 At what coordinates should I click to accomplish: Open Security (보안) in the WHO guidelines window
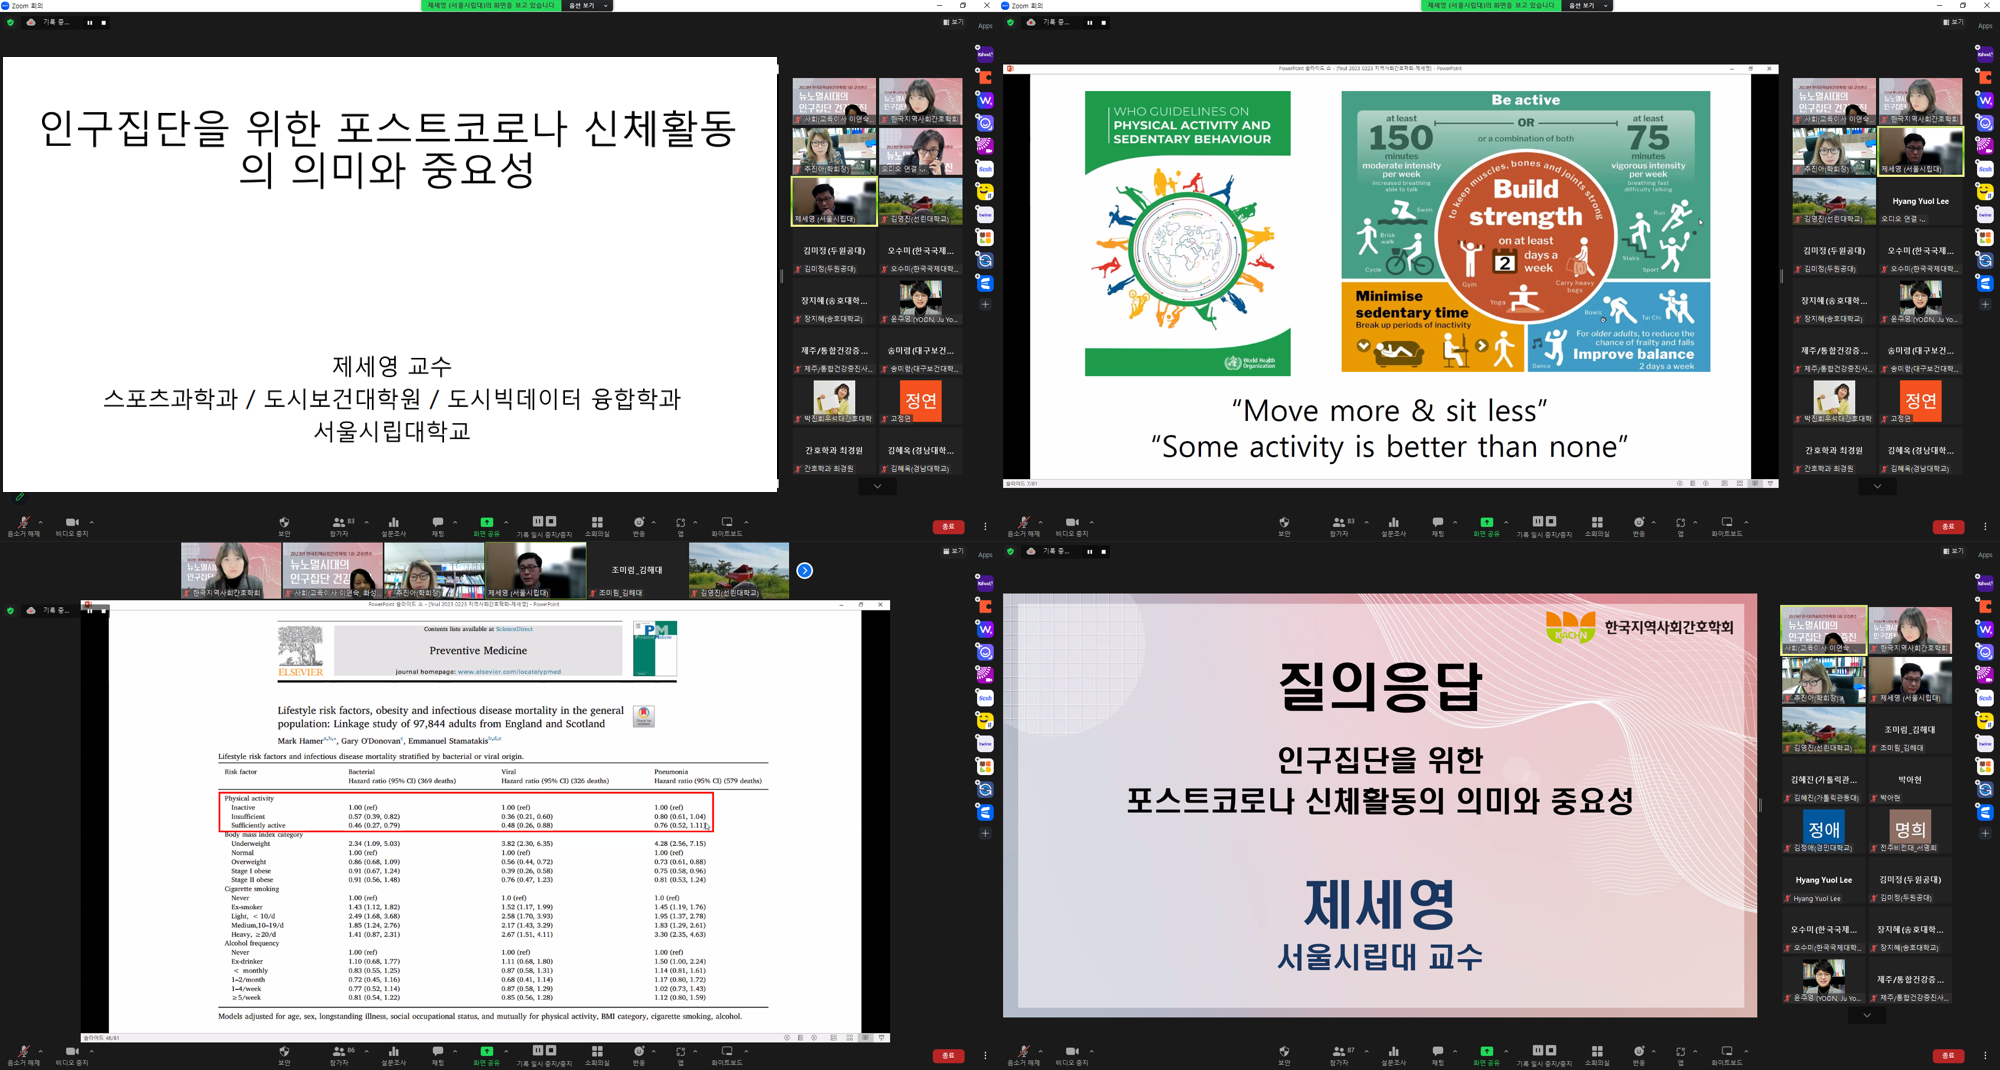(x=1284, y=525)
